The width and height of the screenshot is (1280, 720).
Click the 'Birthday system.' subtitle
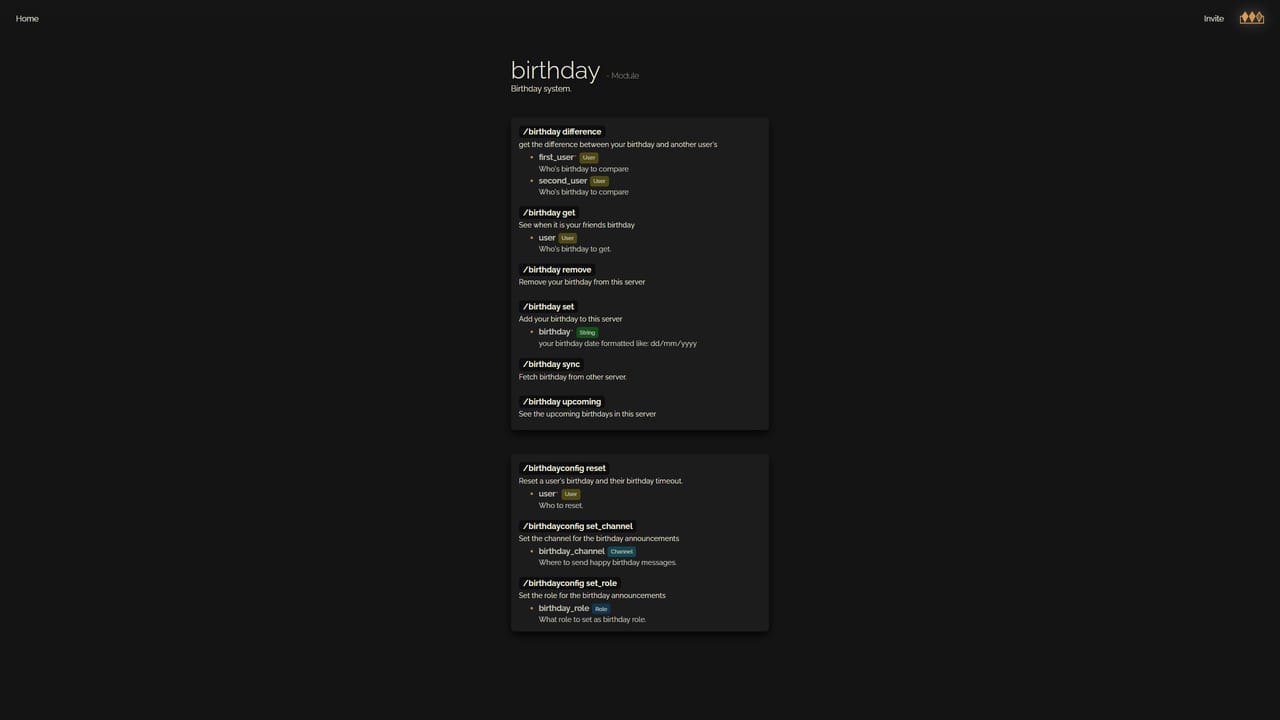(541, 89)
